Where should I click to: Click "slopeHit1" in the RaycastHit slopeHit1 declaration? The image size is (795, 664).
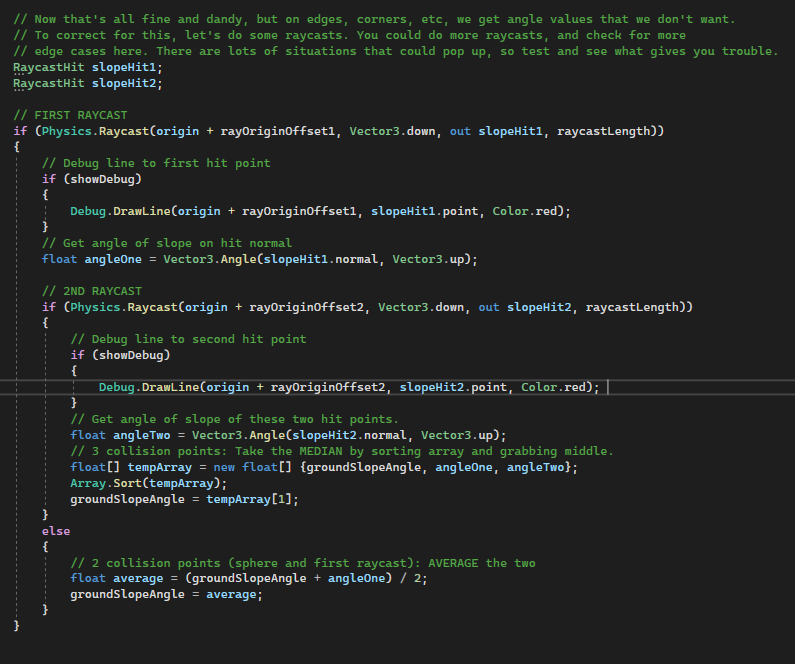124,67
